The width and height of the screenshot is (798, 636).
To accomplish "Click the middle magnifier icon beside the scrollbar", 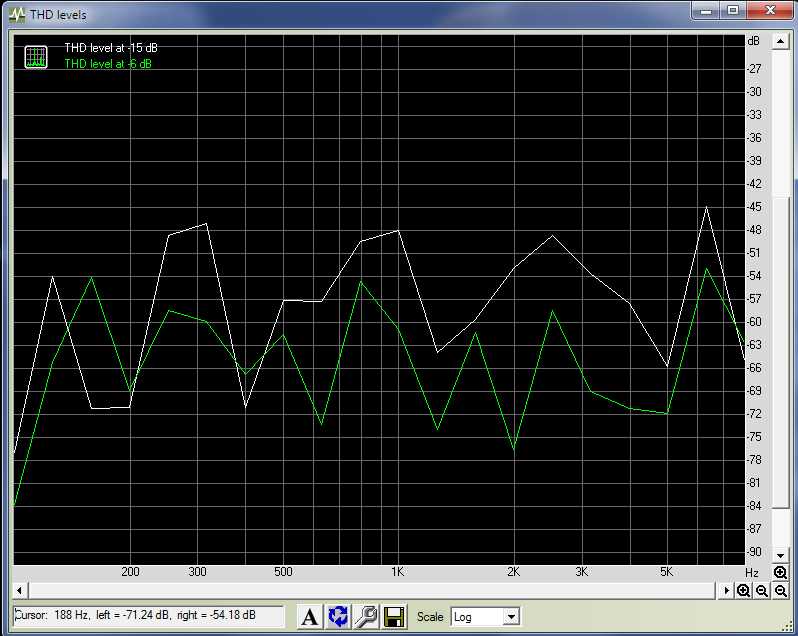I will 762,591.
